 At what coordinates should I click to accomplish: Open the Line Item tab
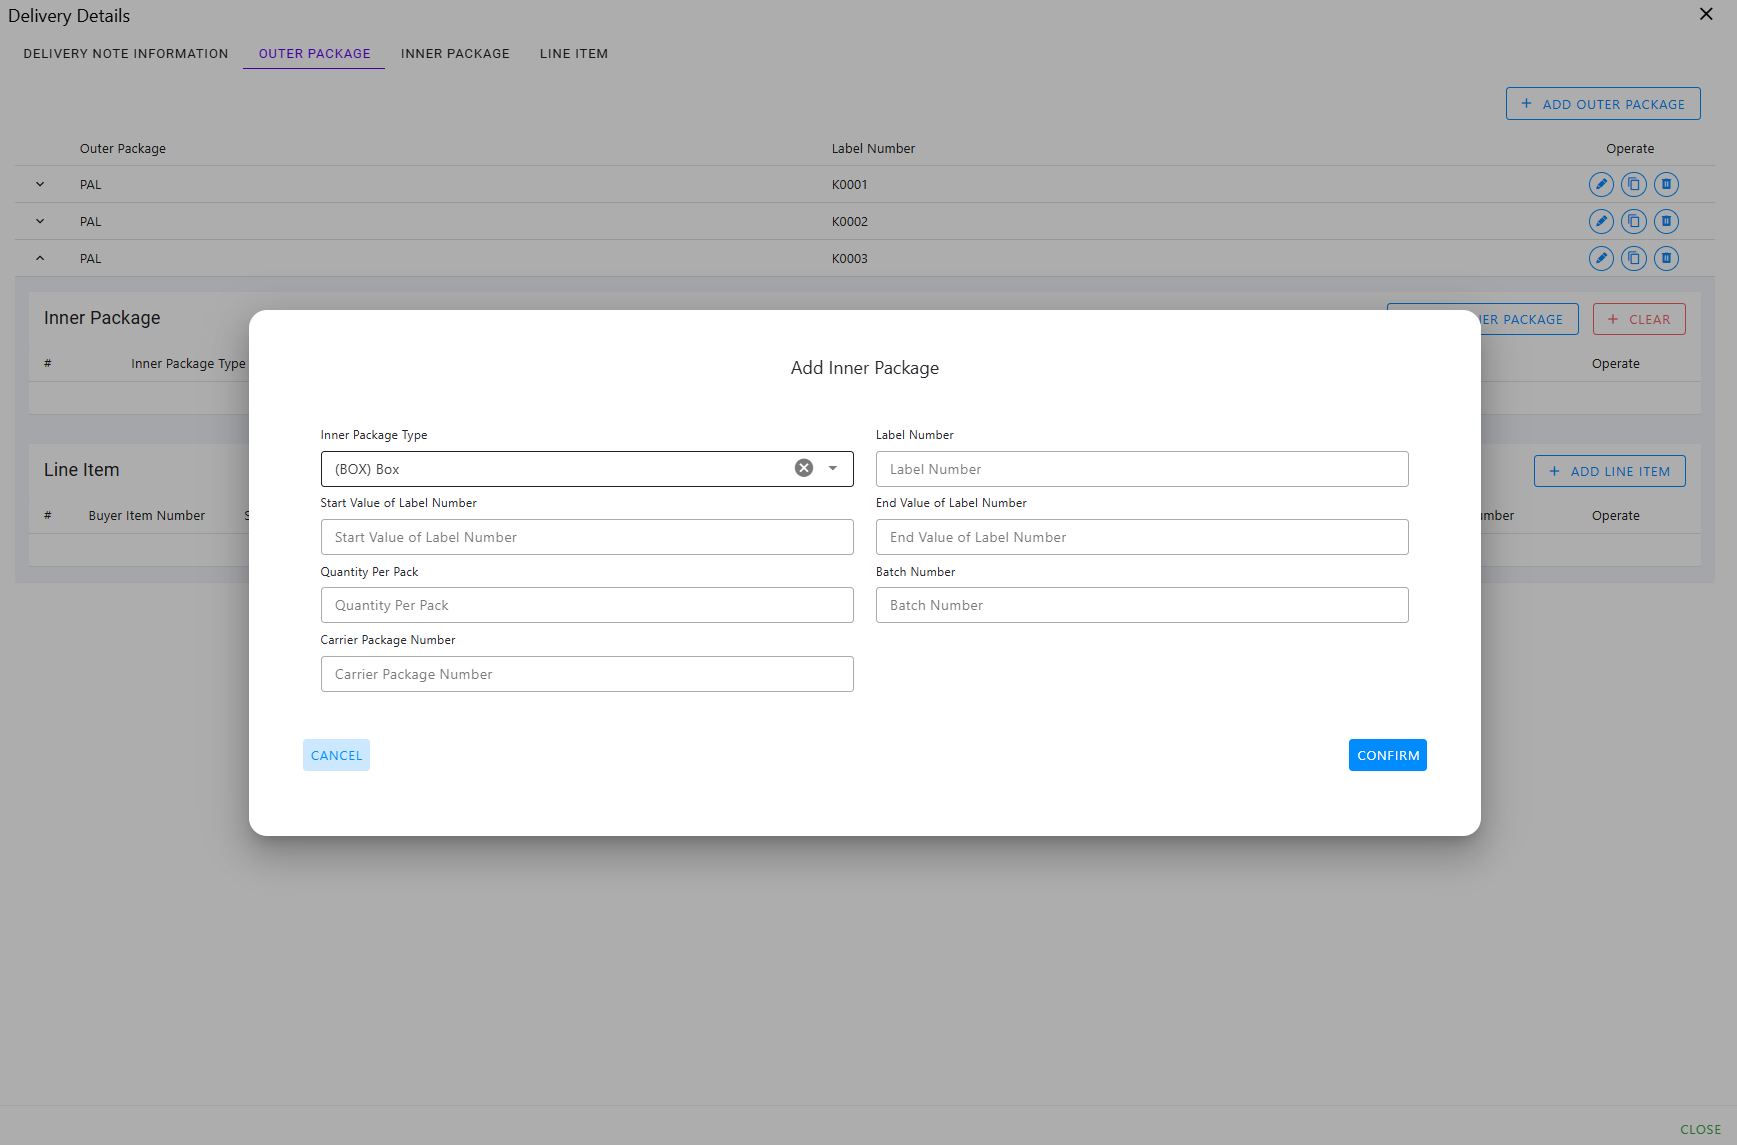(x=574, y=54)
